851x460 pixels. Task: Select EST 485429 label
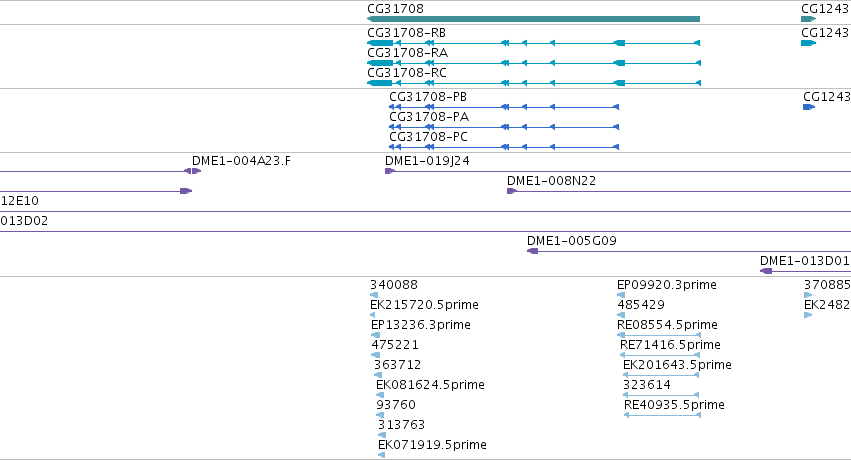click(641, 305)
